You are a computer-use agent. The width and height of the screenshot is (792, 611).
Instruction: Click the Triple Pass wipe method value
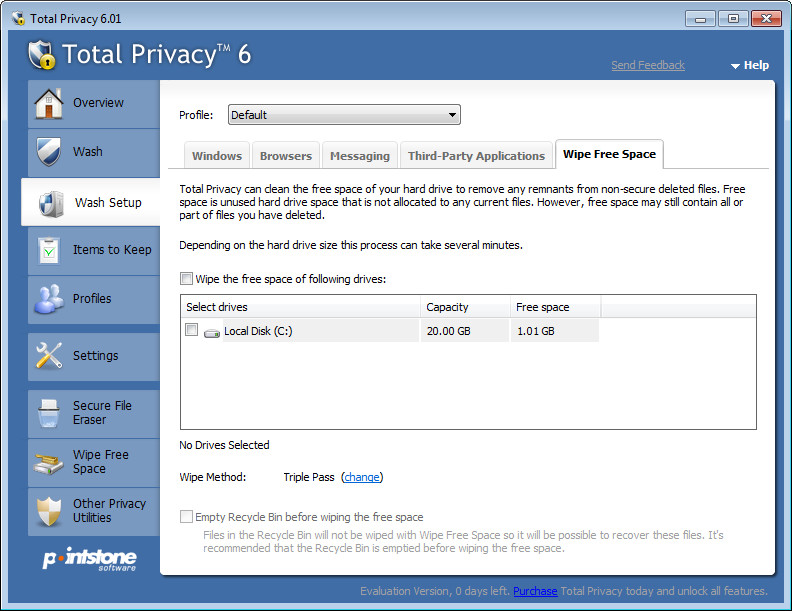tap(309, 477)
